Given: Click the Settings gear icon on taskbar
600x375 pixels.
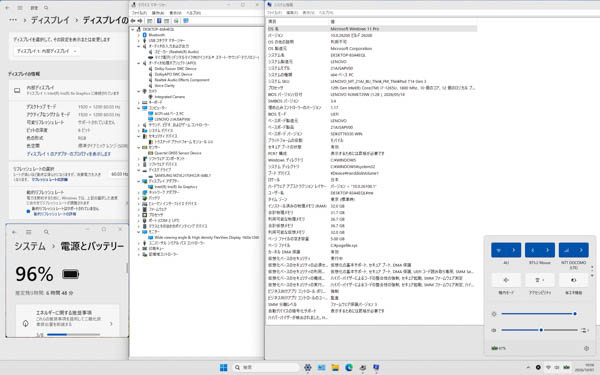Looking at the screenshot, I should pyautogui.click(x=308, y=367).
